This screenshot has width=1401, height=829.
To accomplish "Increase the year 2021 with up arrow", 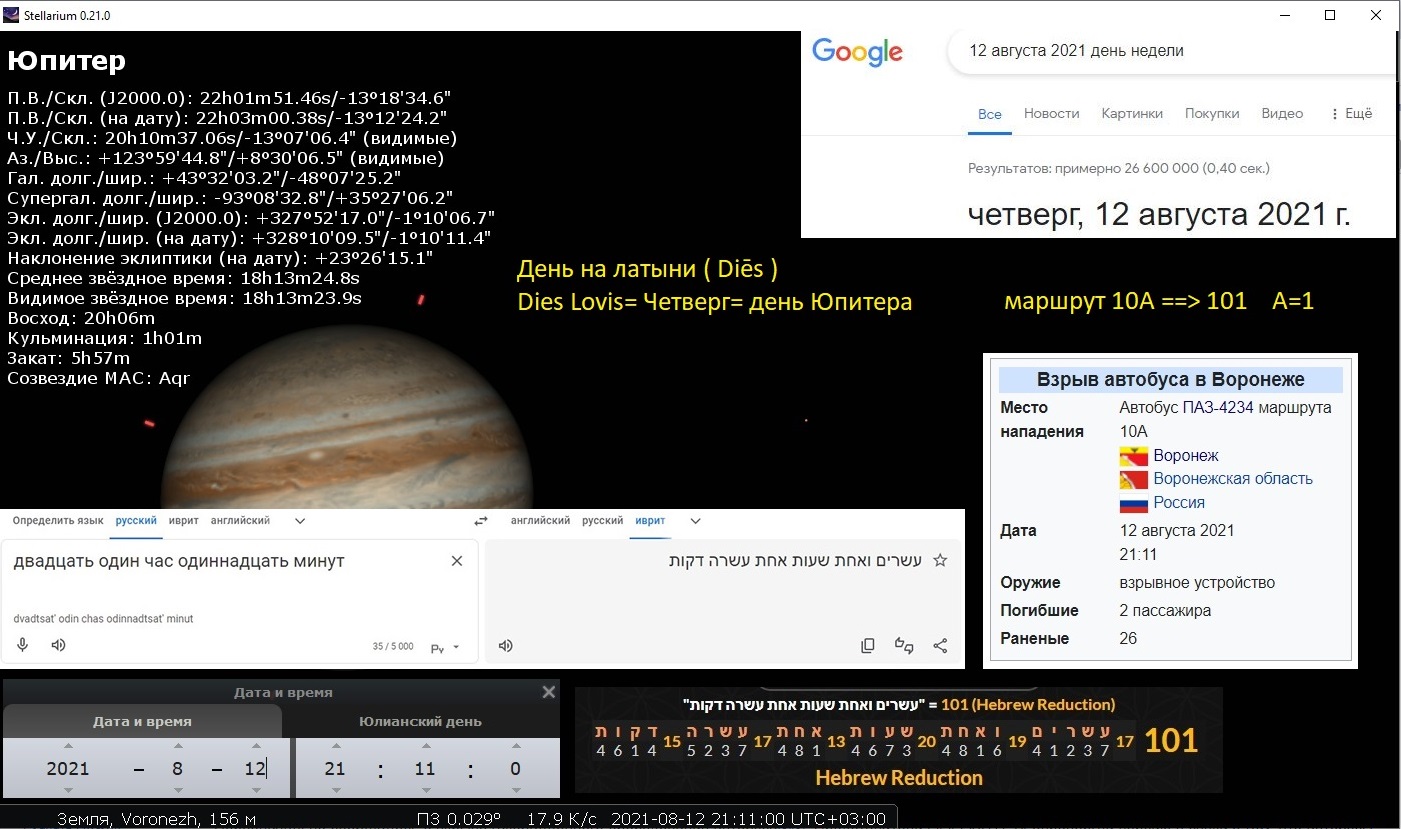I will [x=68, y=745].
